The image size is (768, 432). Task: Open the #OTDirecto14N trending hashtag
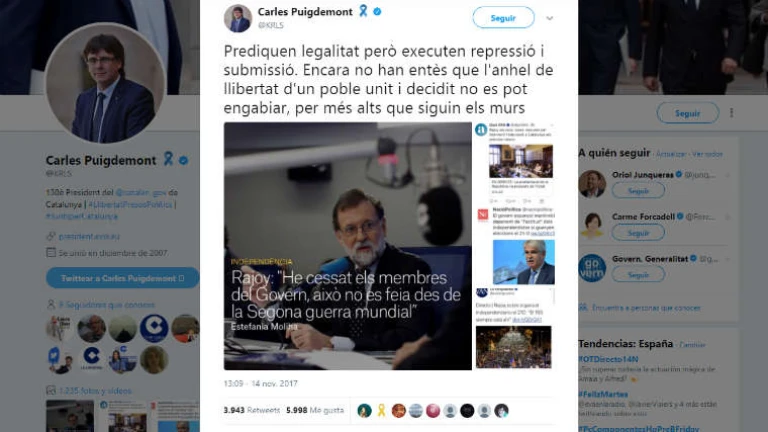608,359
